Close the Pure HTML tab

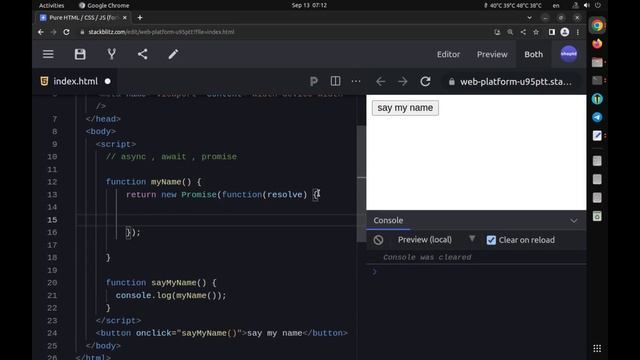(x=124, y=18)
